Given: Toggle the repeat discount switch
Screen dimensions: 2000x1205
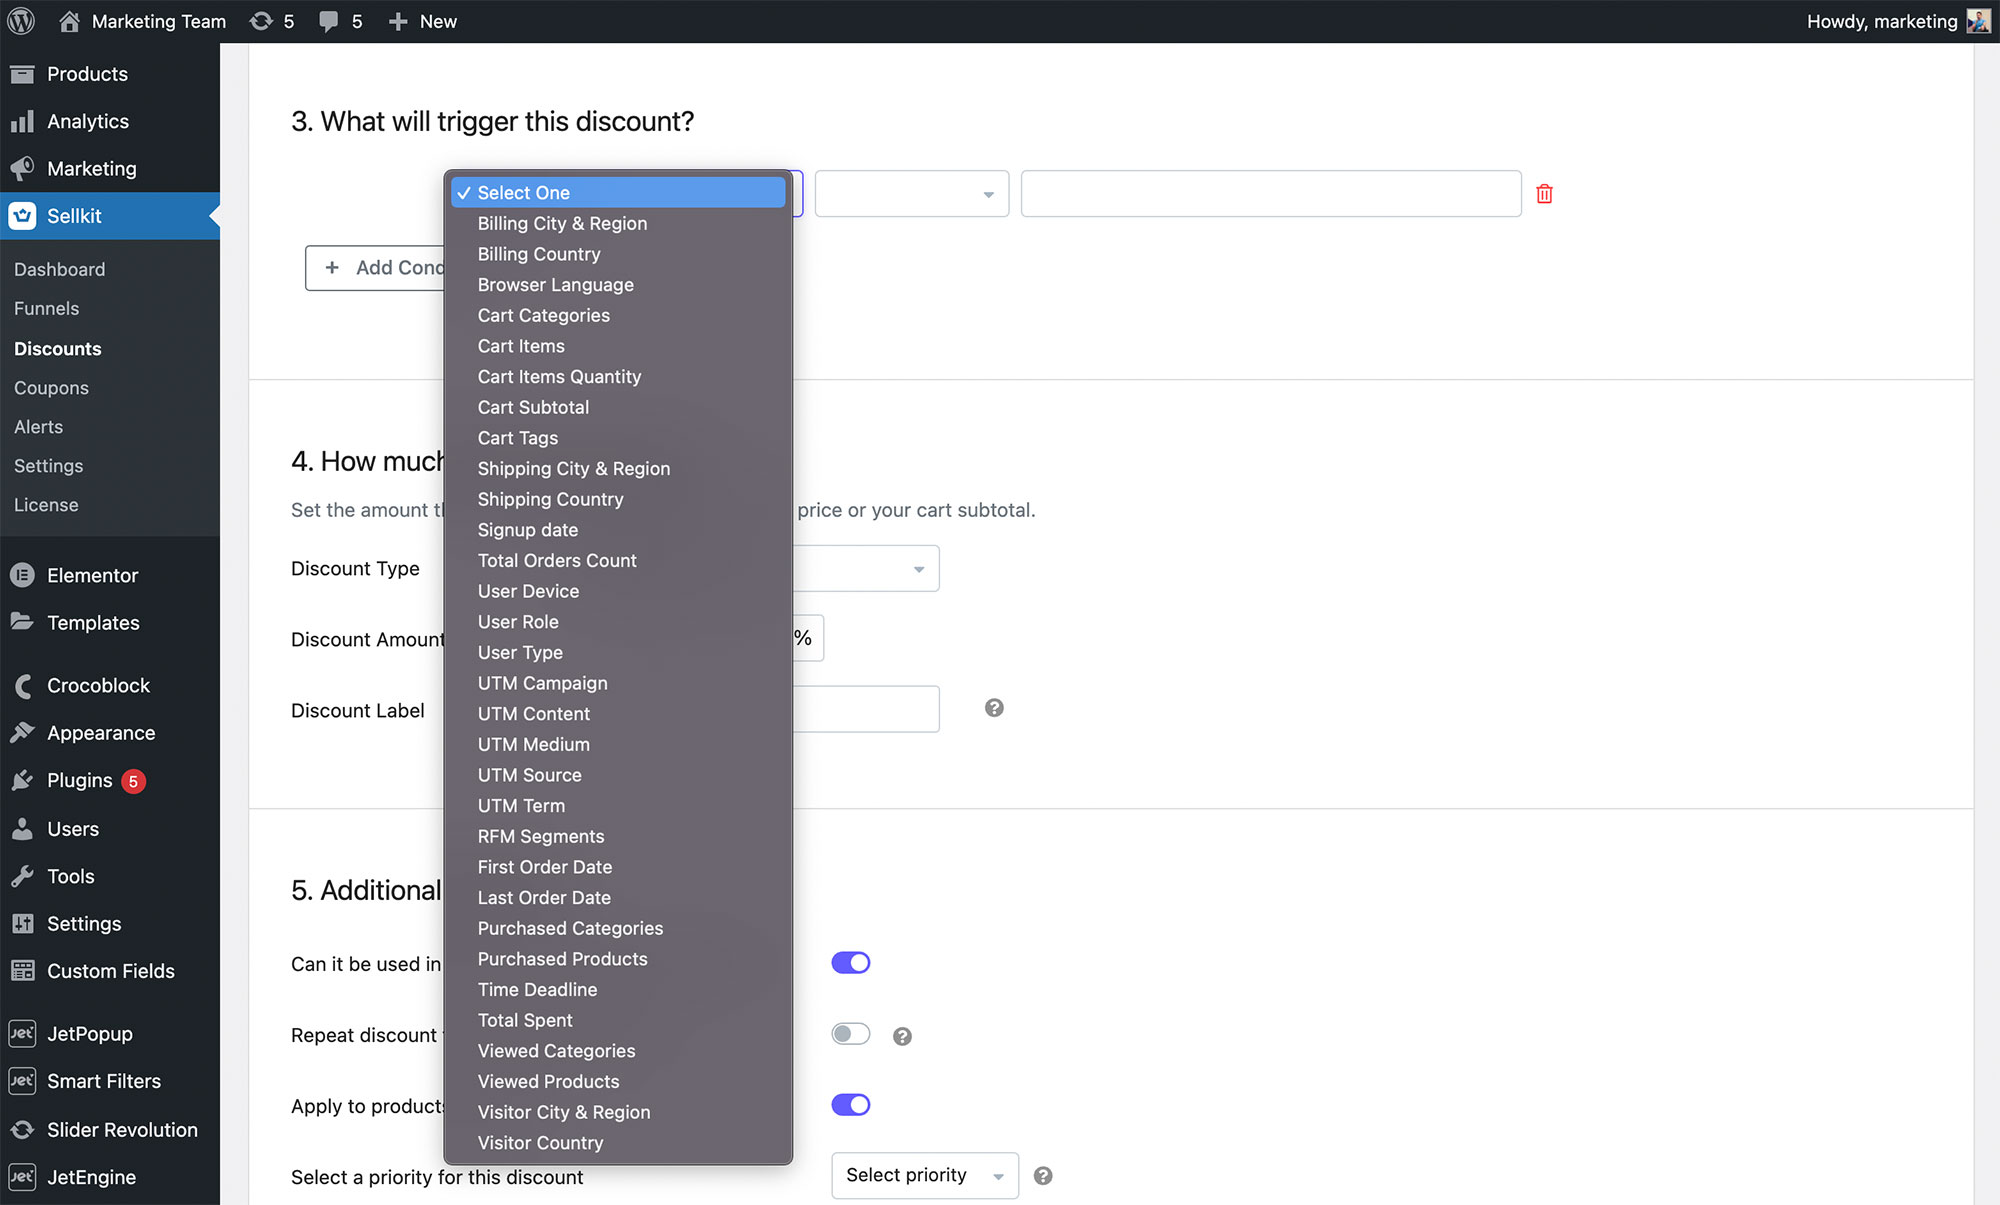Looking at the screenshot, I should click(851, 1034).
